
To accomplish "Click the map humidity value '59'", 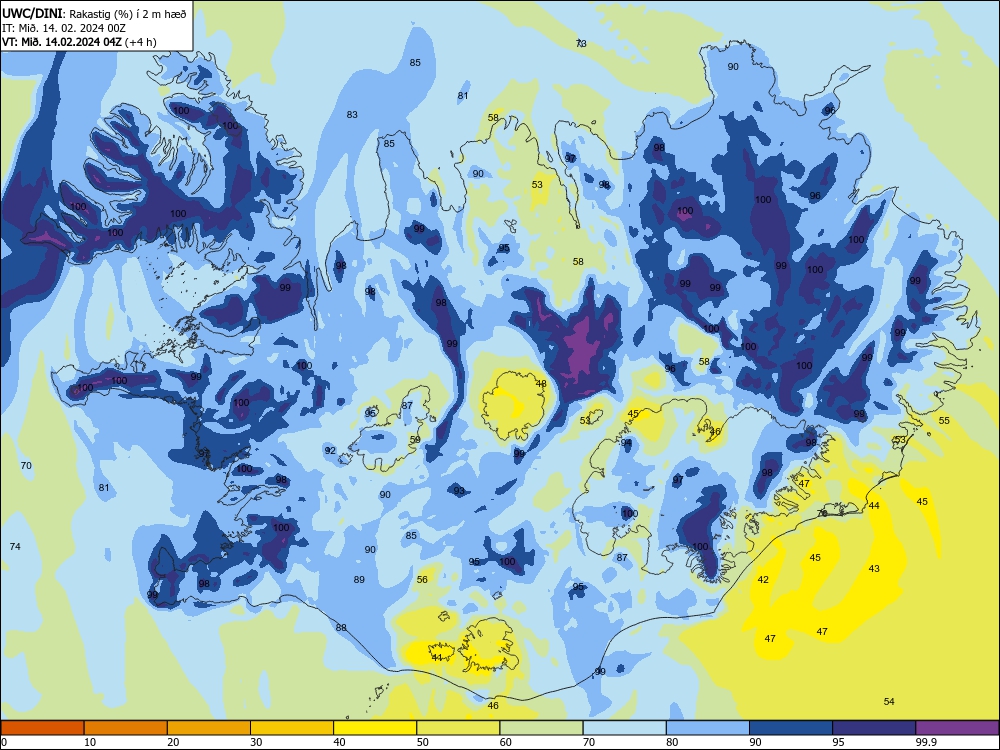I will pos(415,440).
